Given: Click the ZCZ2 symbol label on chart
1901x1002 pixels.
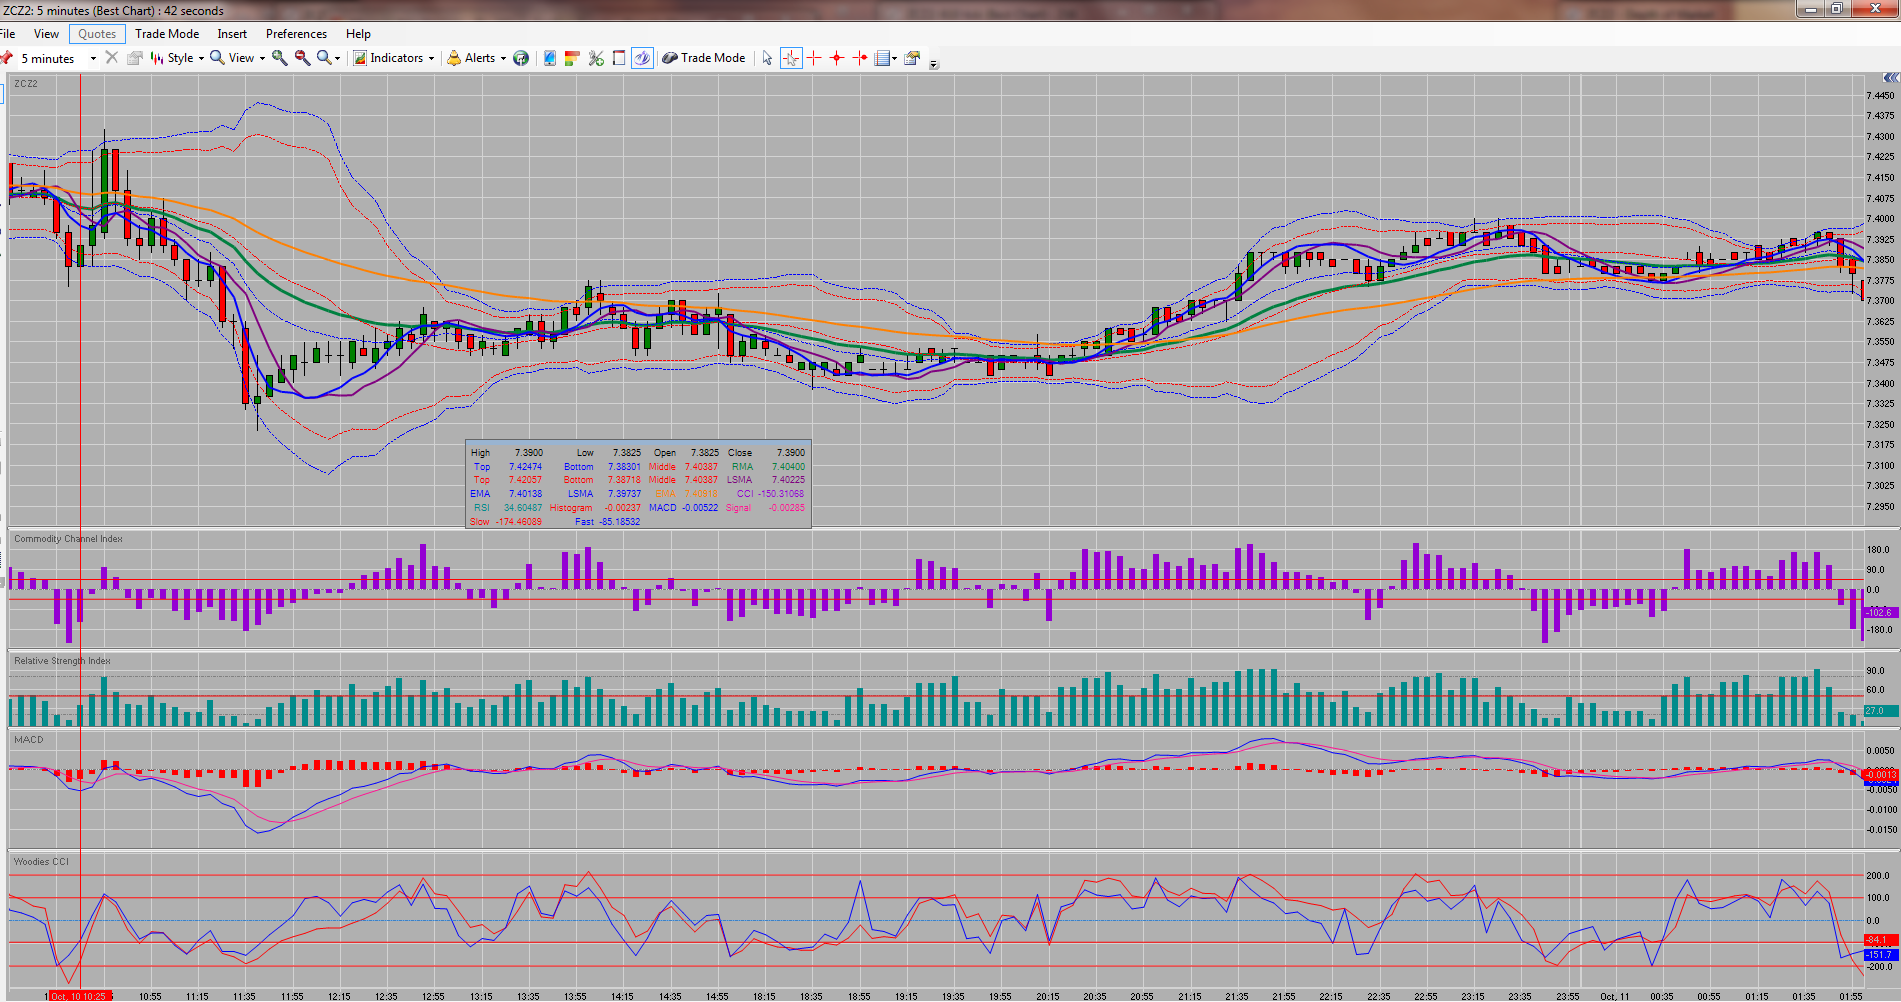Looking at the screenshot, I should (x=26, y=84).
